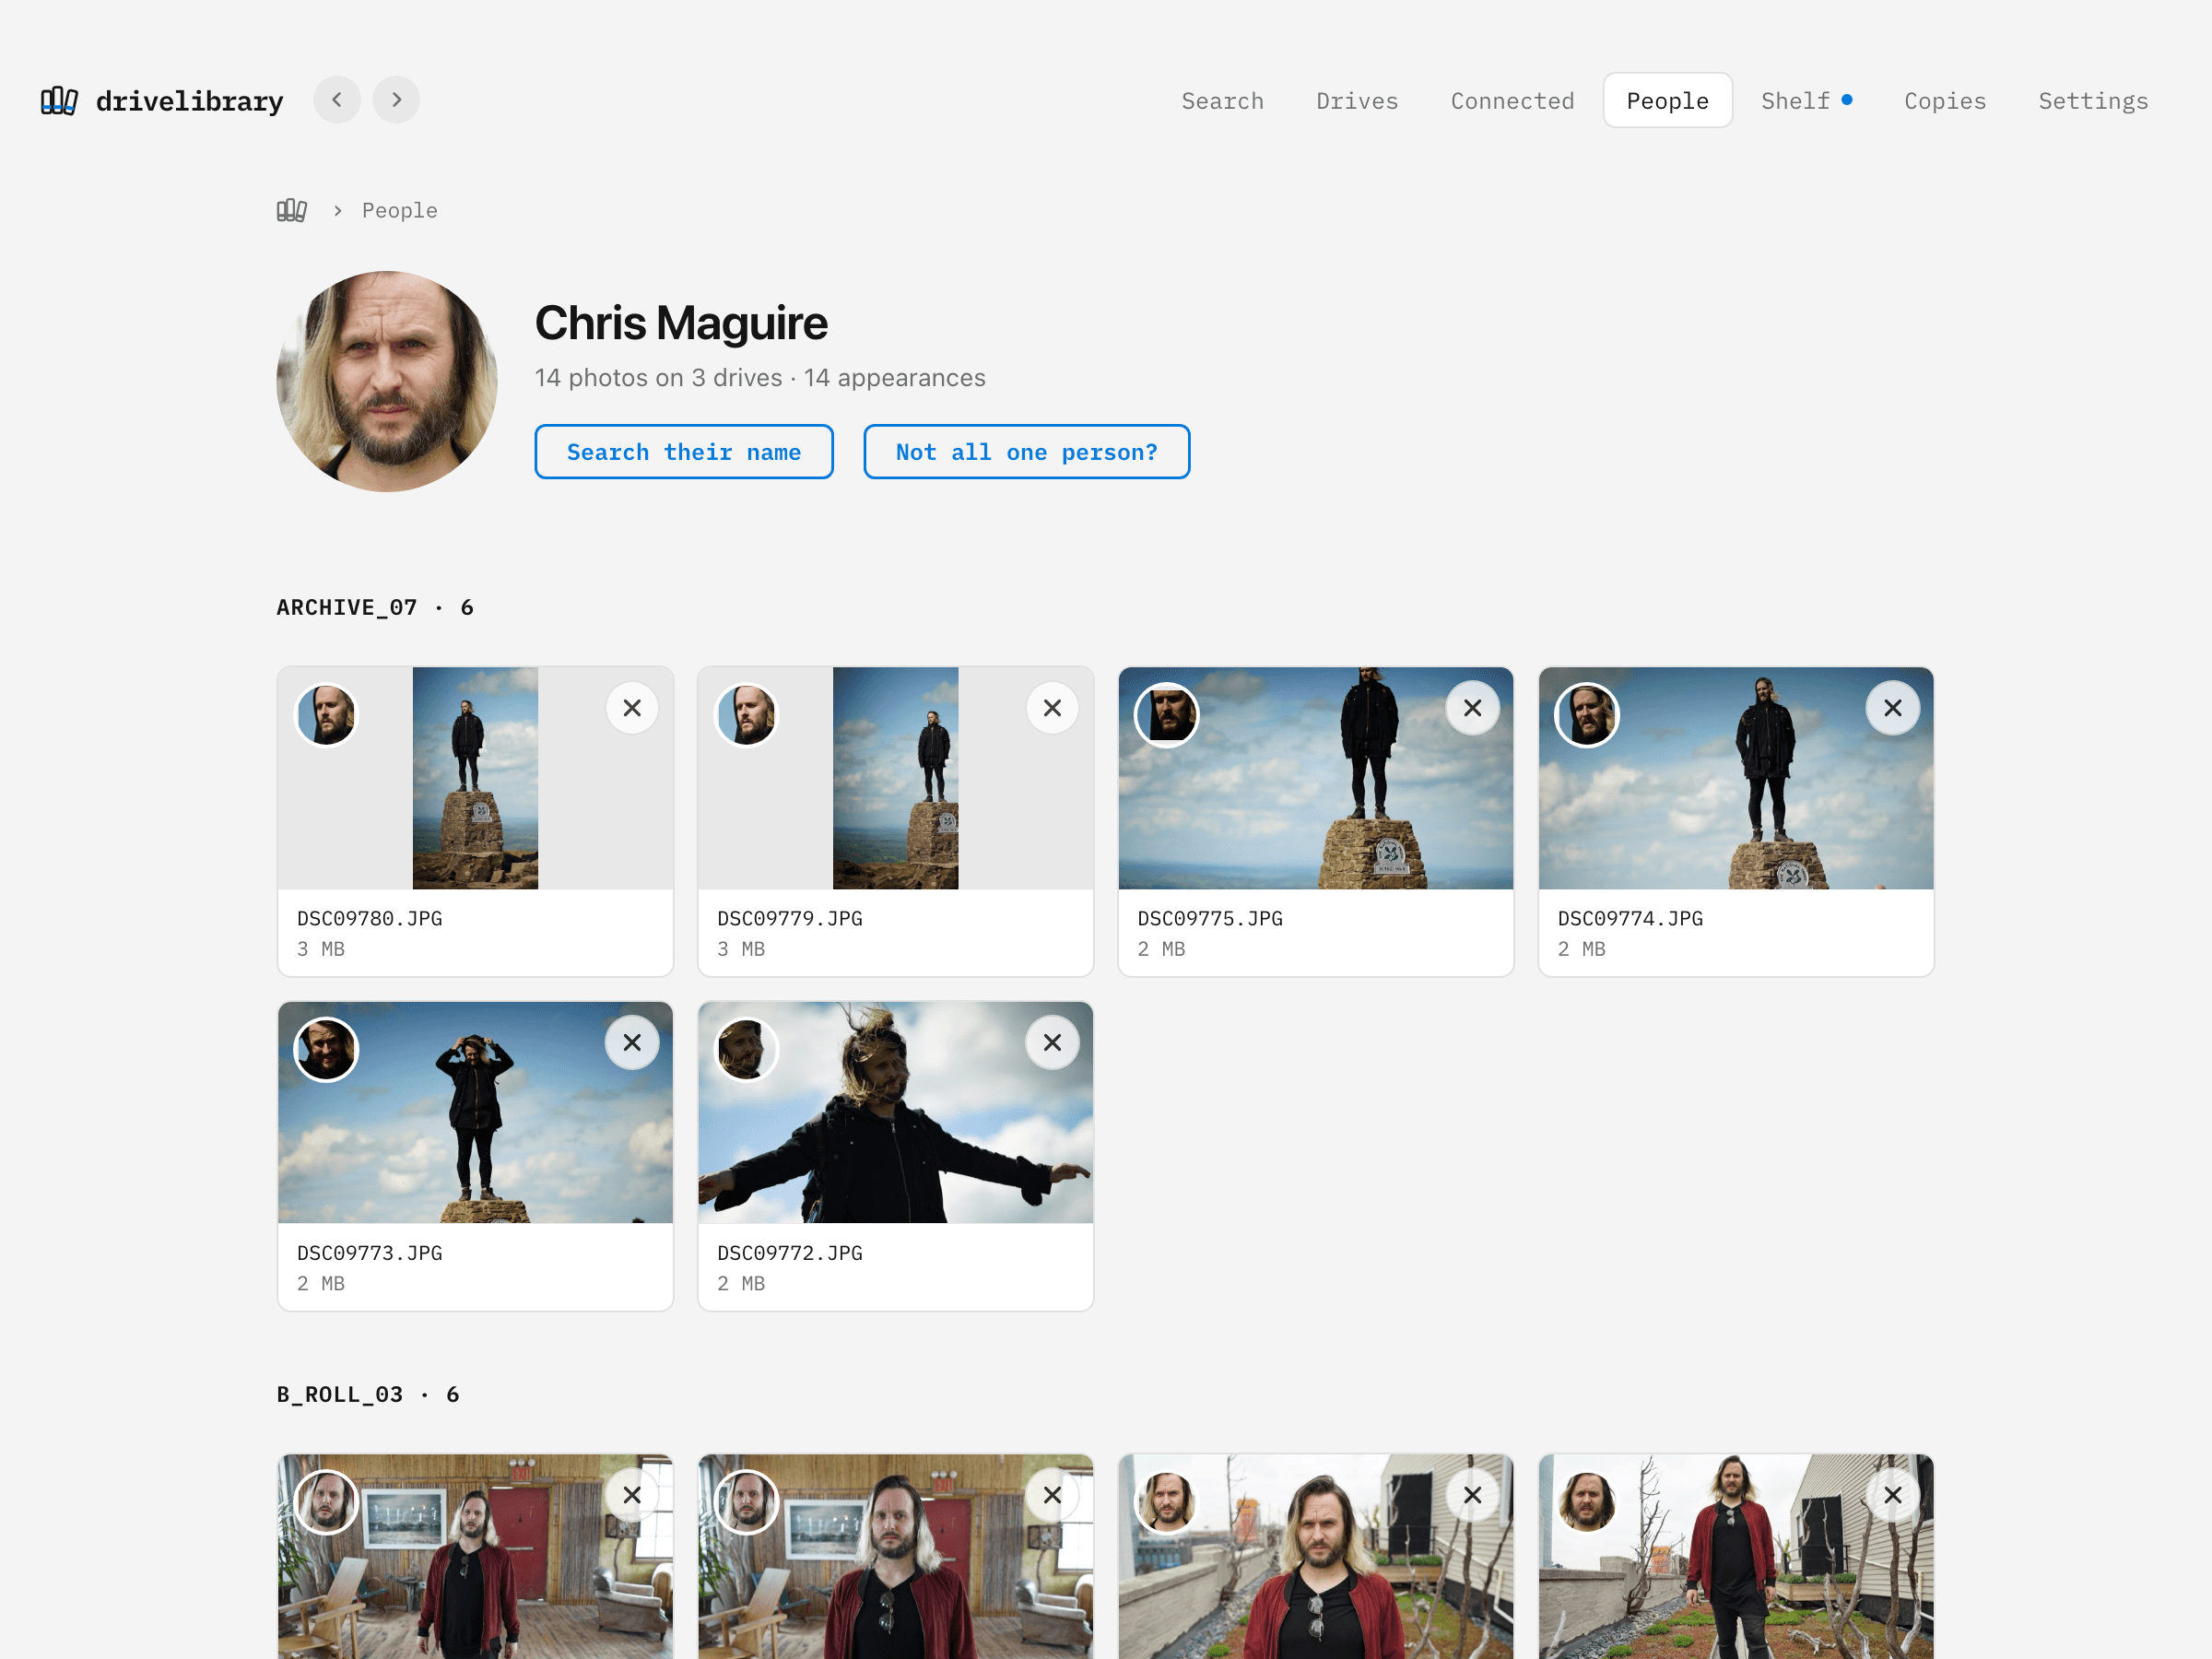Open the Copies tab
The width and height of the screenshot is (2212, 1659).
pyautogui.click(x=1944, y=101)
